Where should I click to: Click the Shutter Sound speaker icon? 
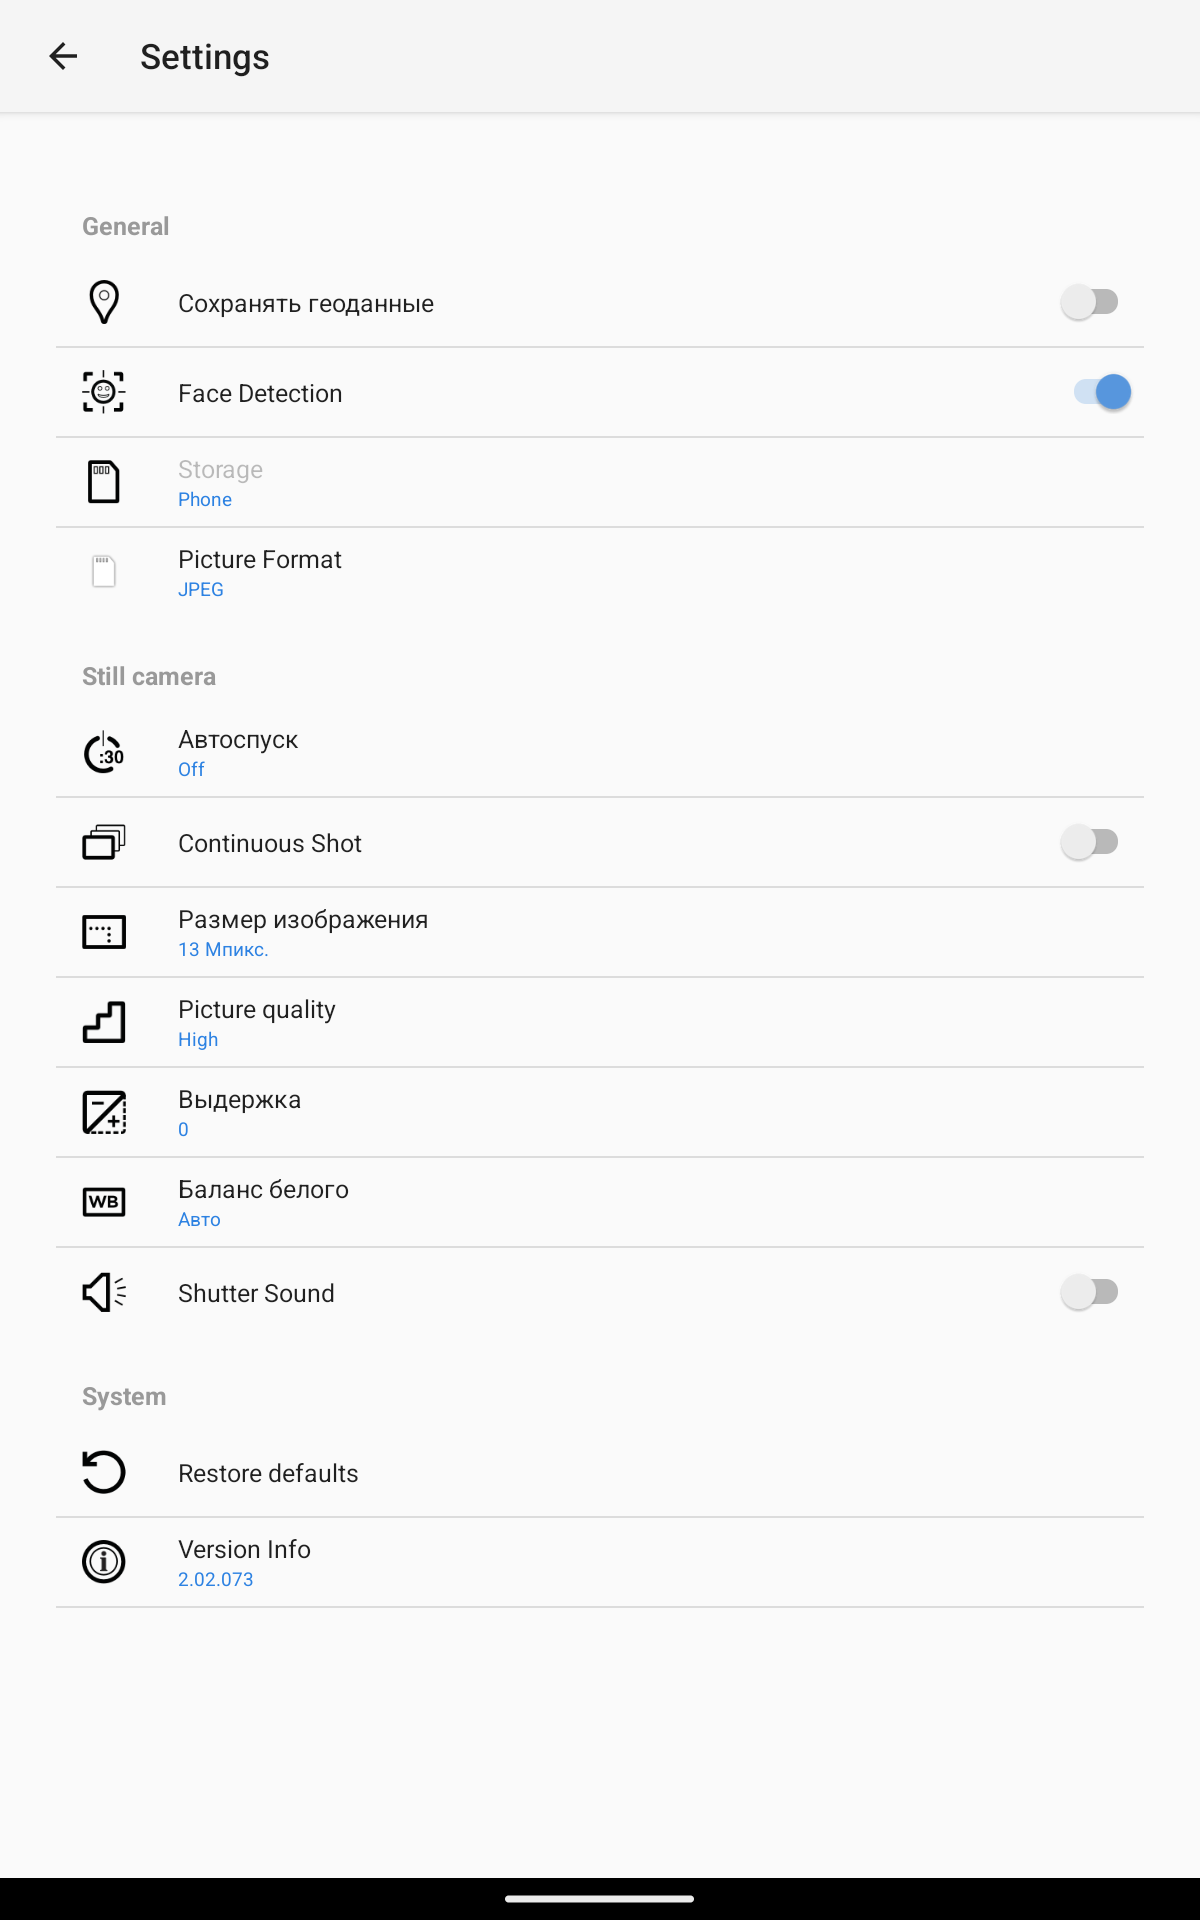click(104, 1292)
